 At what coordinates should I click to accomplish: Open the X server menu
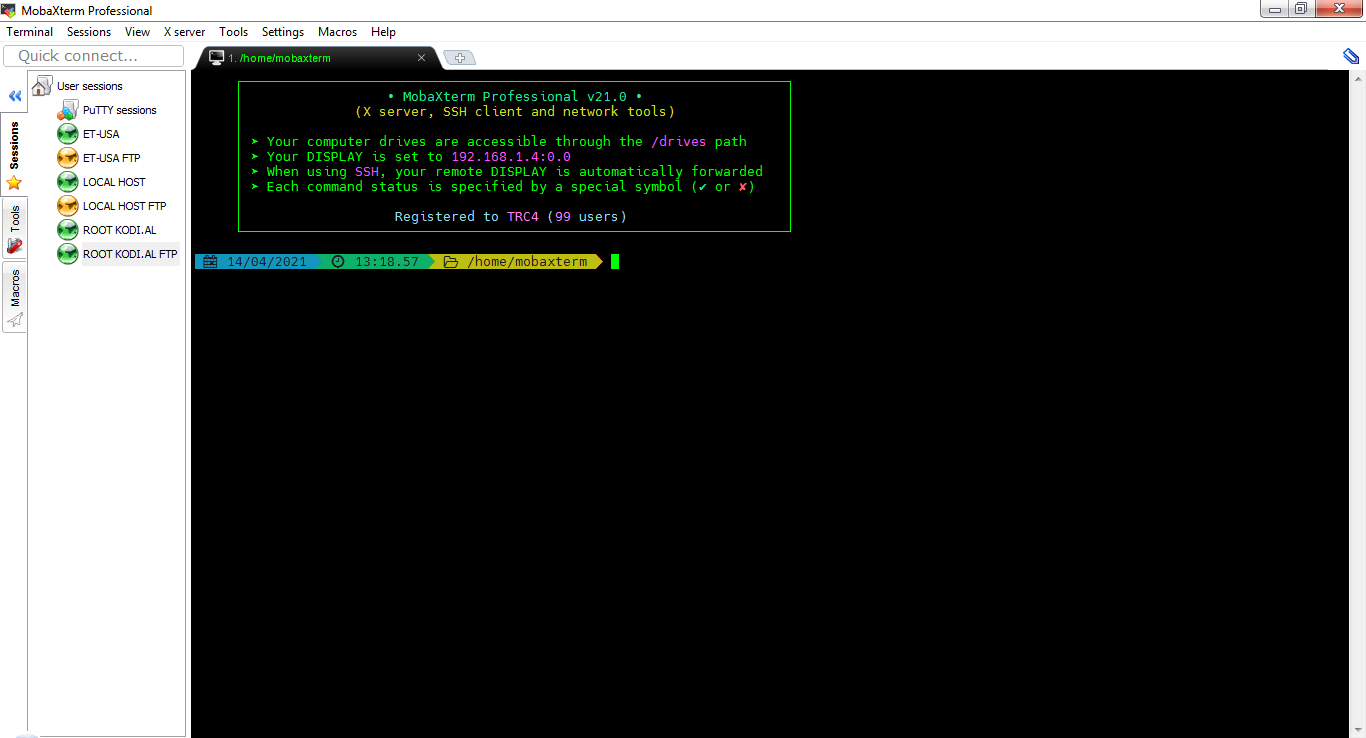[184, 32]
